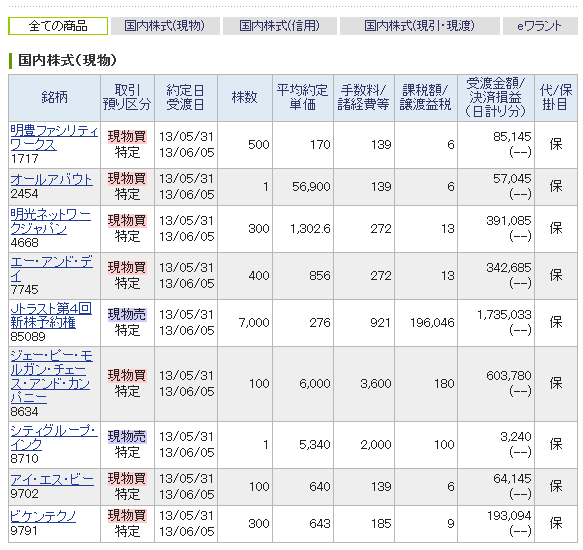Click the 銘柄 column header
This screenshot has width=583, height=550.
(x=54, y=98)
